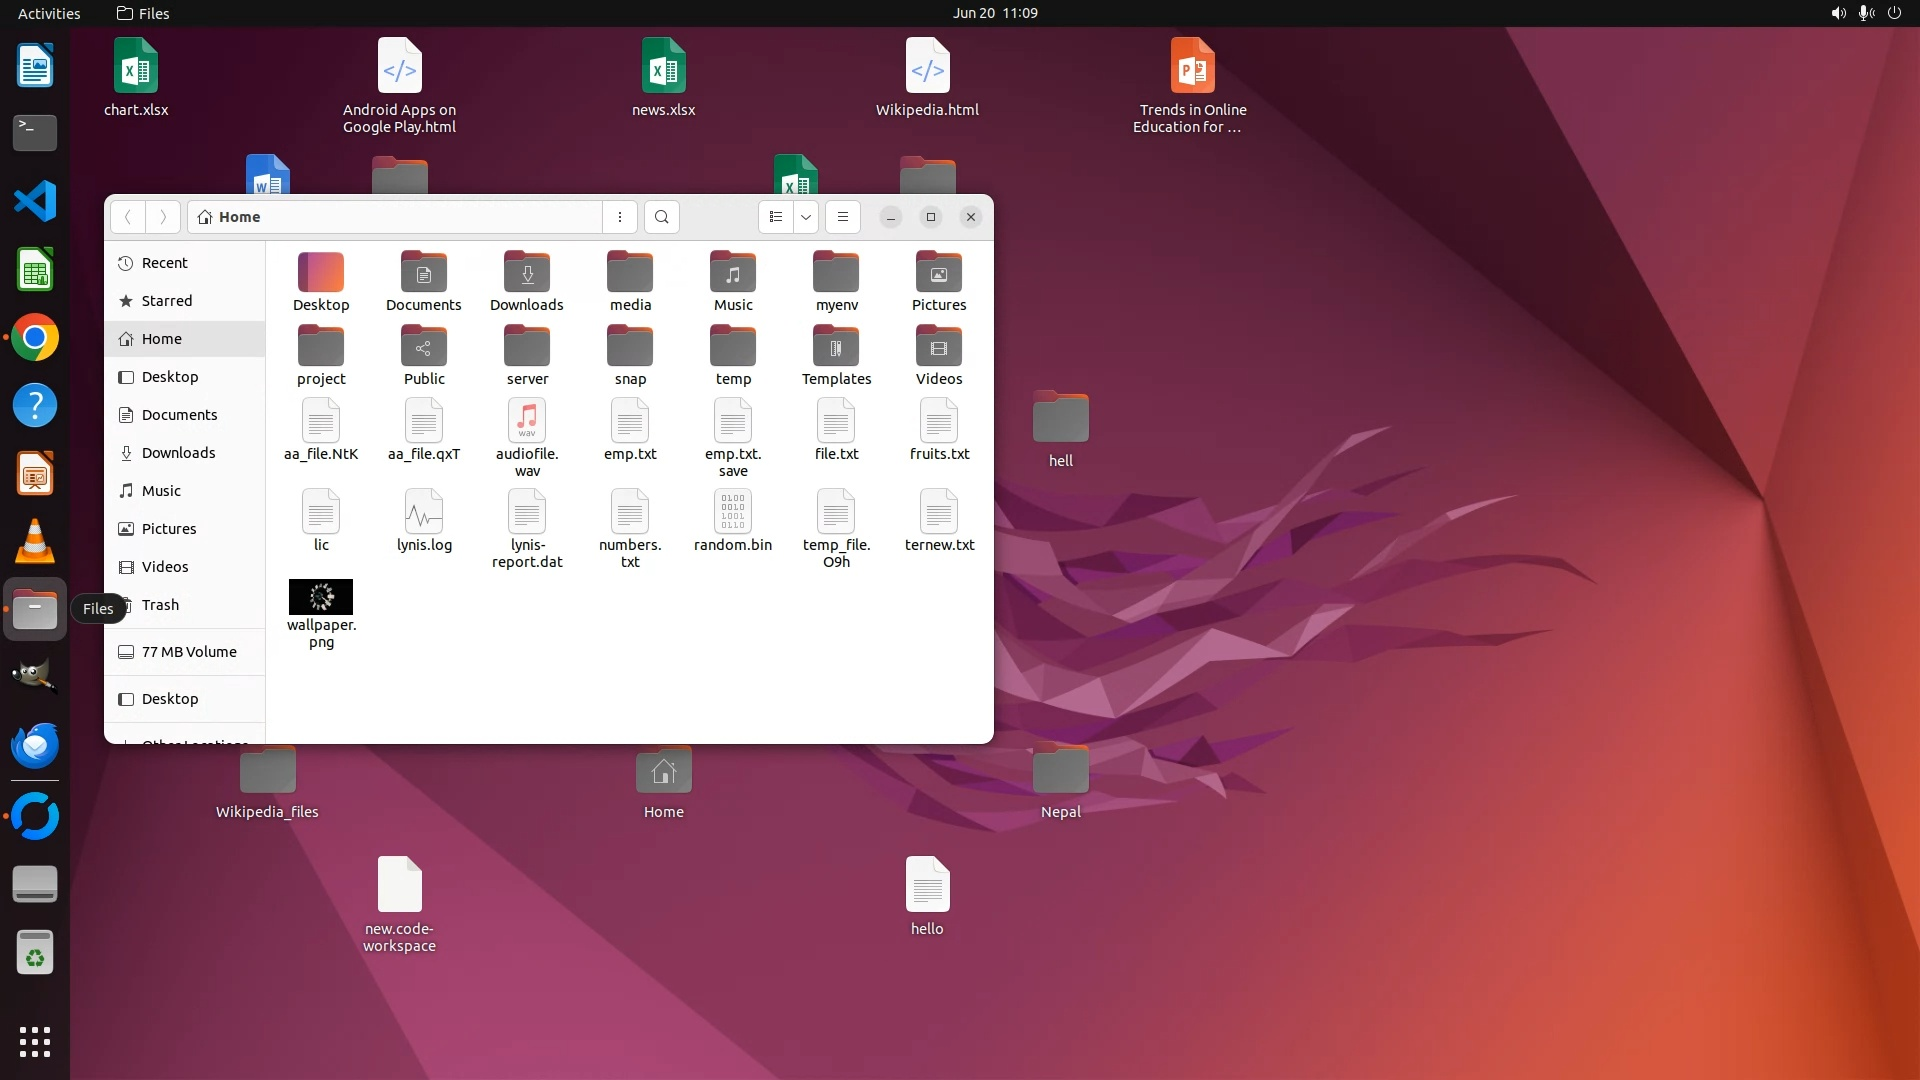This screenshot has height=1080, width=1920.
Task: Open Visual Studio Code from the dock
Action: point(35,201)
